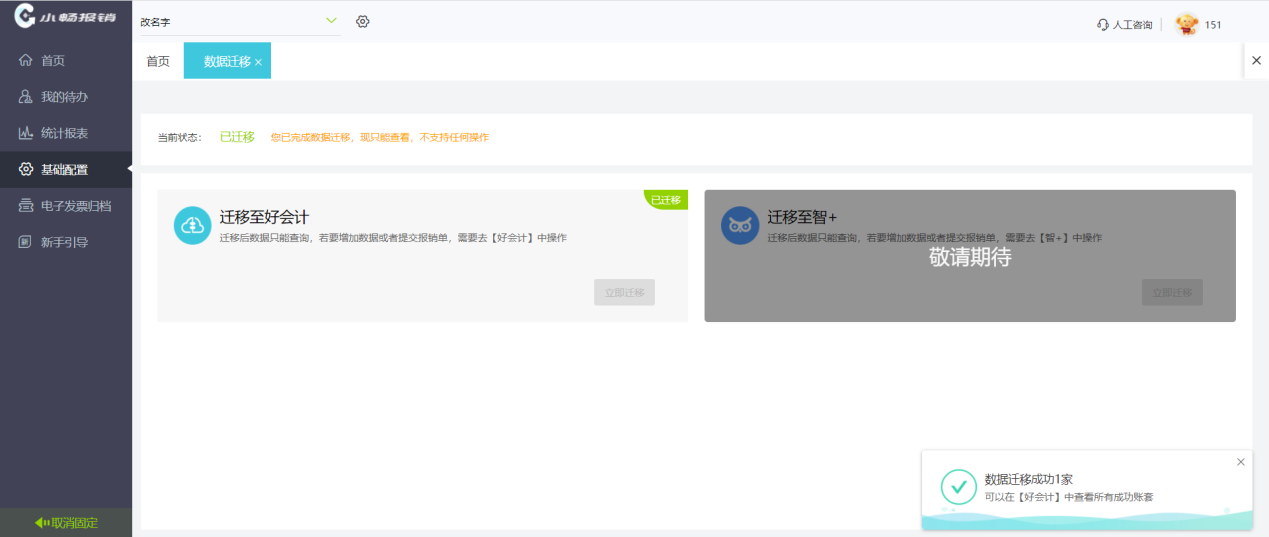Click the green 已迁移 corner badge
The width and height of the screenshot is (1269, 537).
667,199
